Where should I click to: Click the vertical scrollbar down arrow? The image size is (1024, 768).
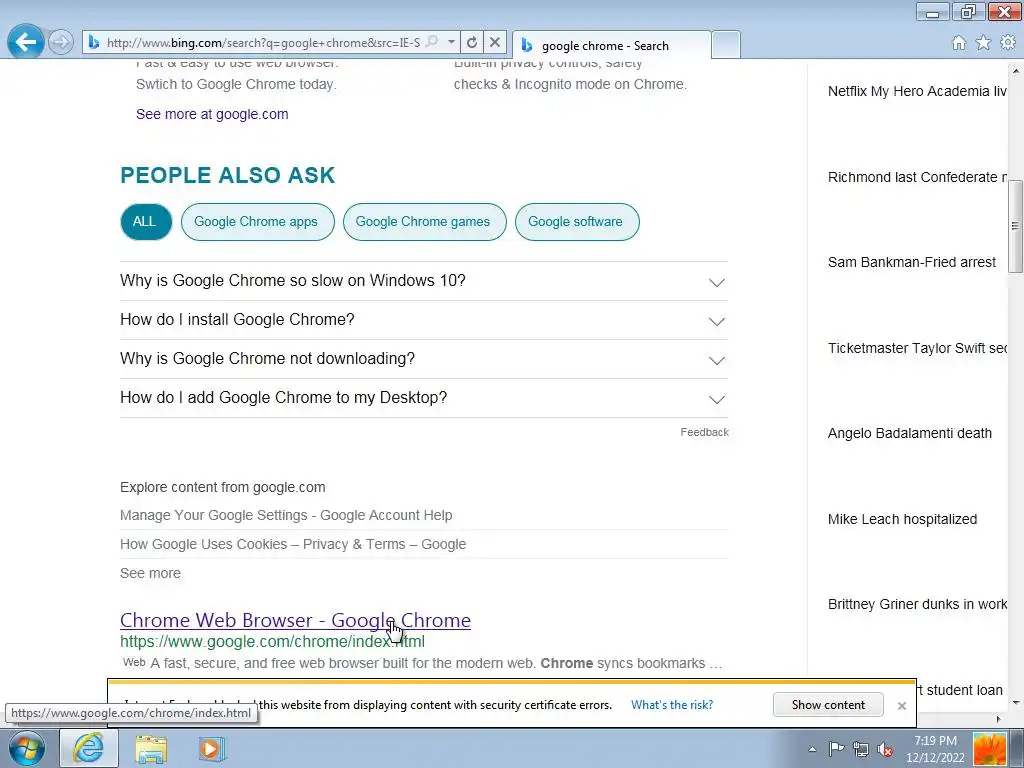coord(1016,703)
